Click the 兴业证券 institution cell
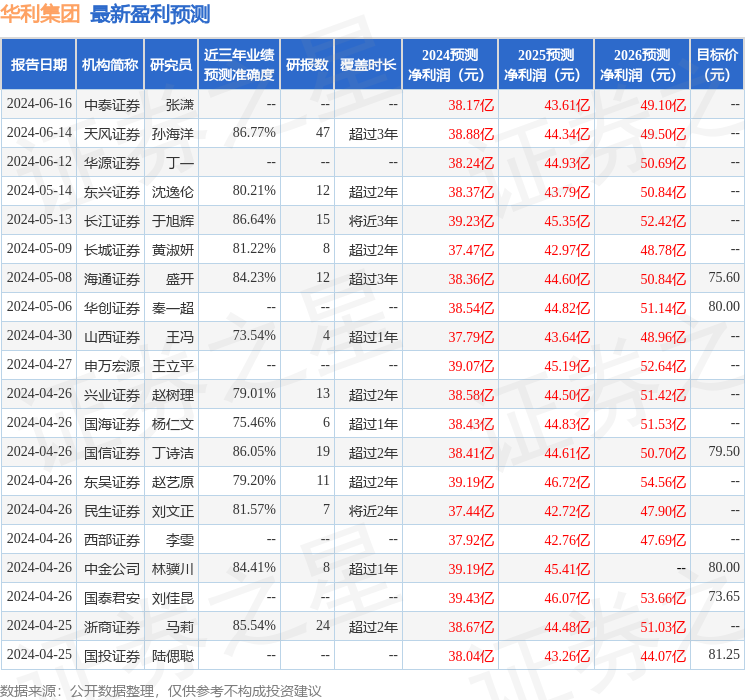The image size is (745, 700). pyautogui.click(x=112, y=395)
